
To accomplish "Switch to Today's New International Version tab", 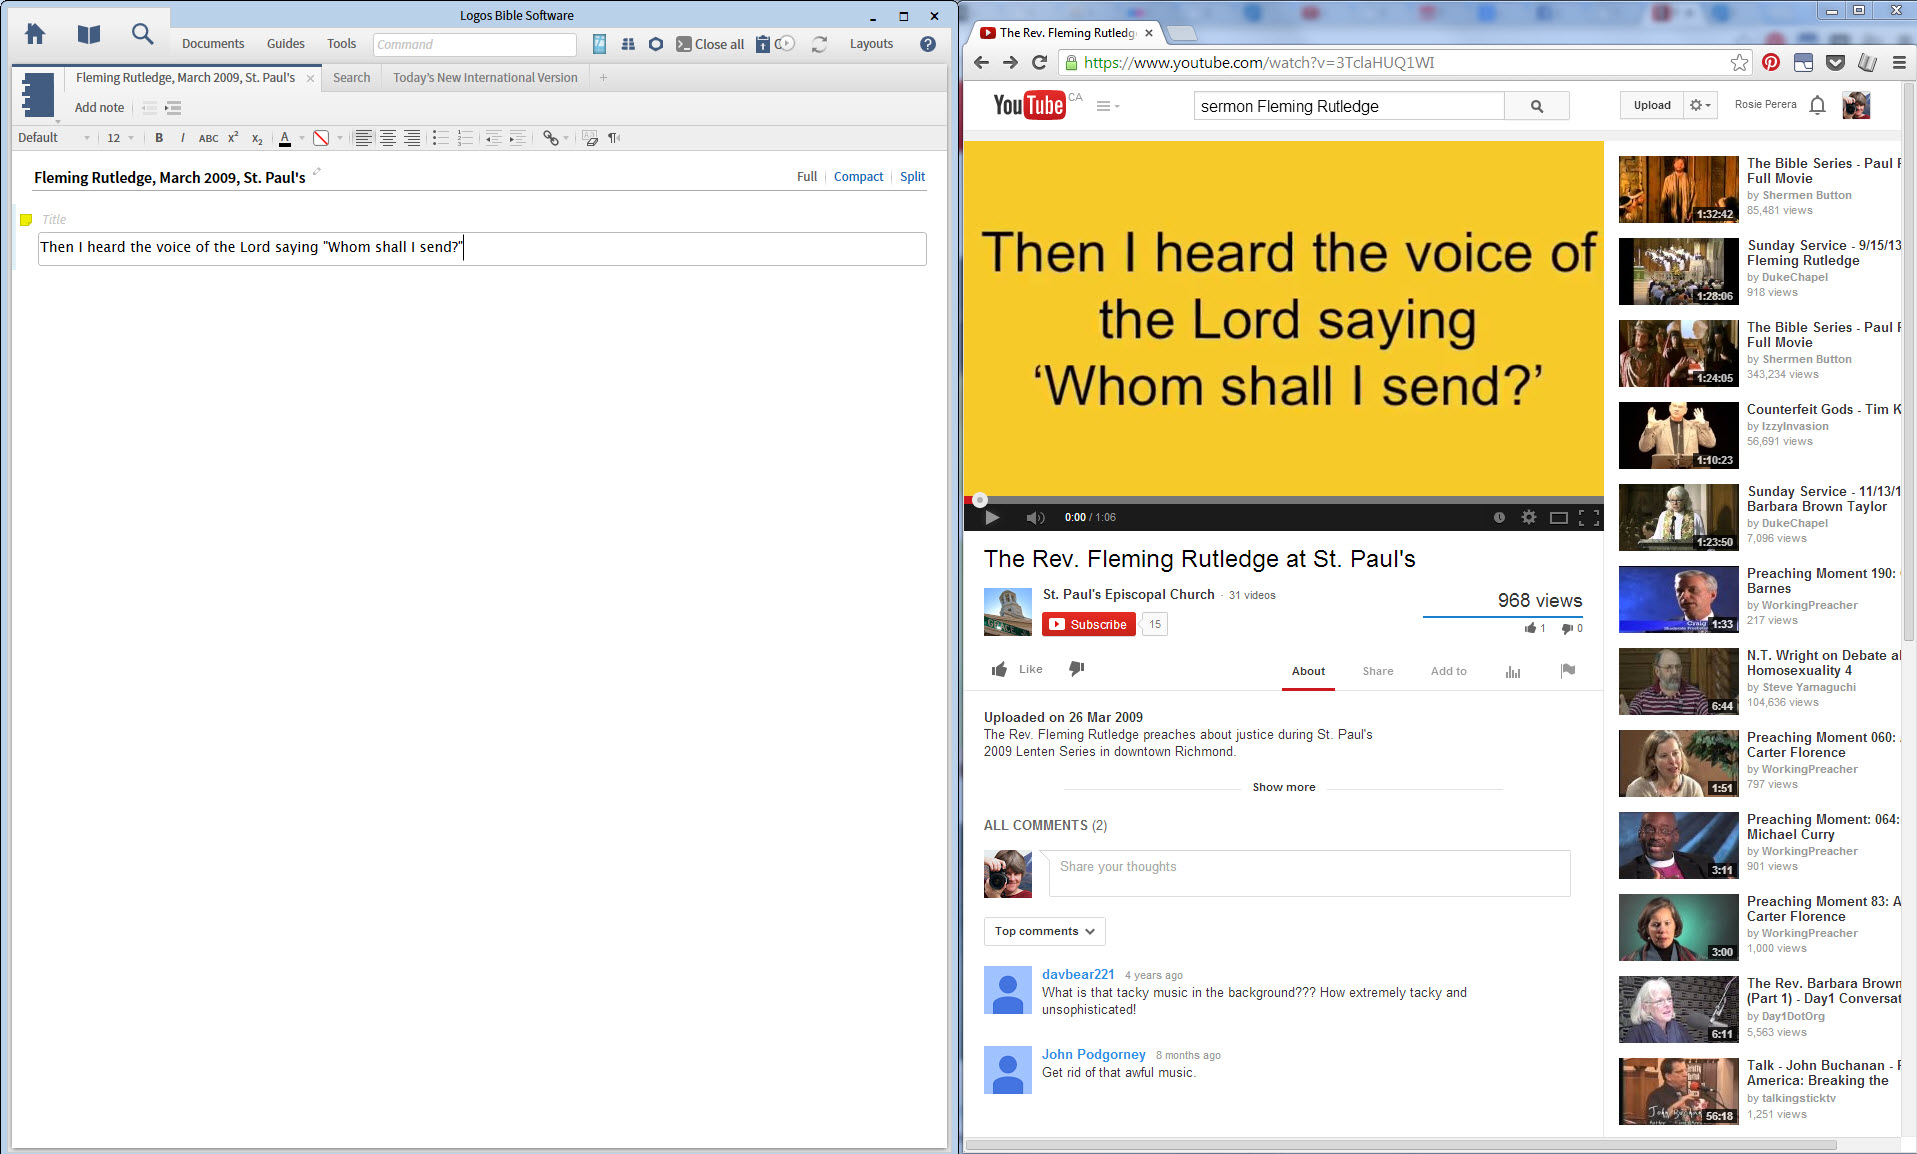I will [485, 78].
